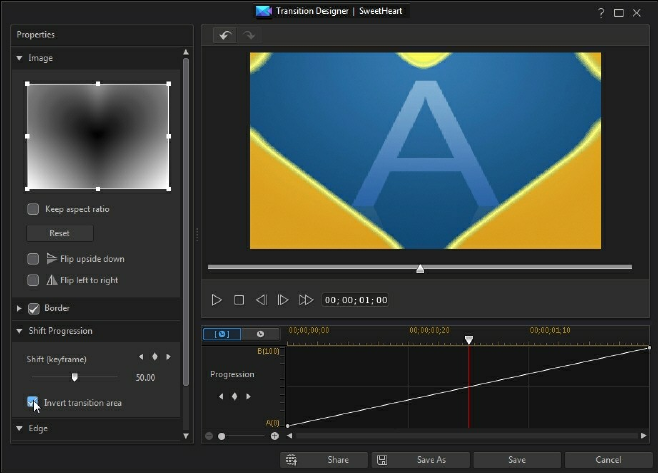The image size is (658, 473).
Task: Add a Shift keyframe with diamond icon
Action: pyautogui.click(x=154, y=357)
